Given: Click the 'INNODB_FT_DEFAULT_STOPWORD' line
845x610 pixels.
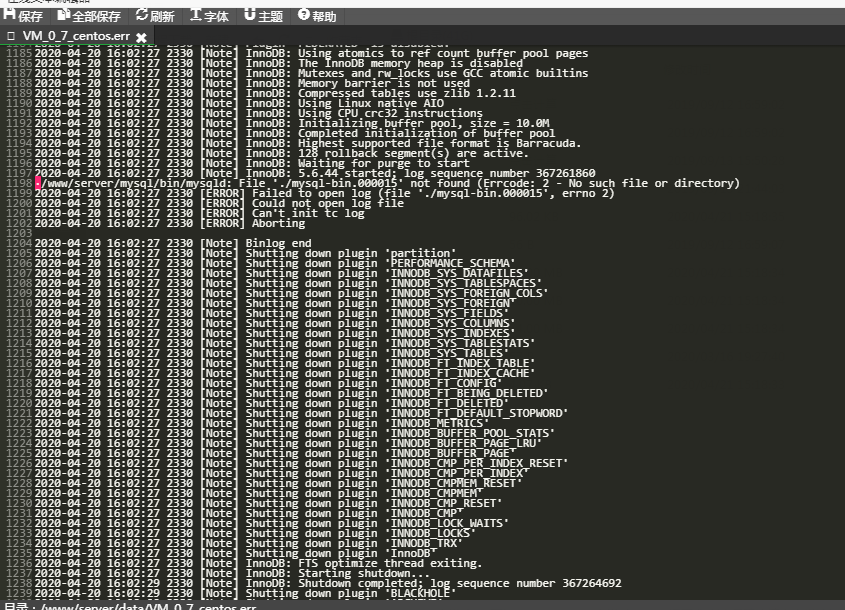Looking at the screenshot, I should [x=301, y=413].
